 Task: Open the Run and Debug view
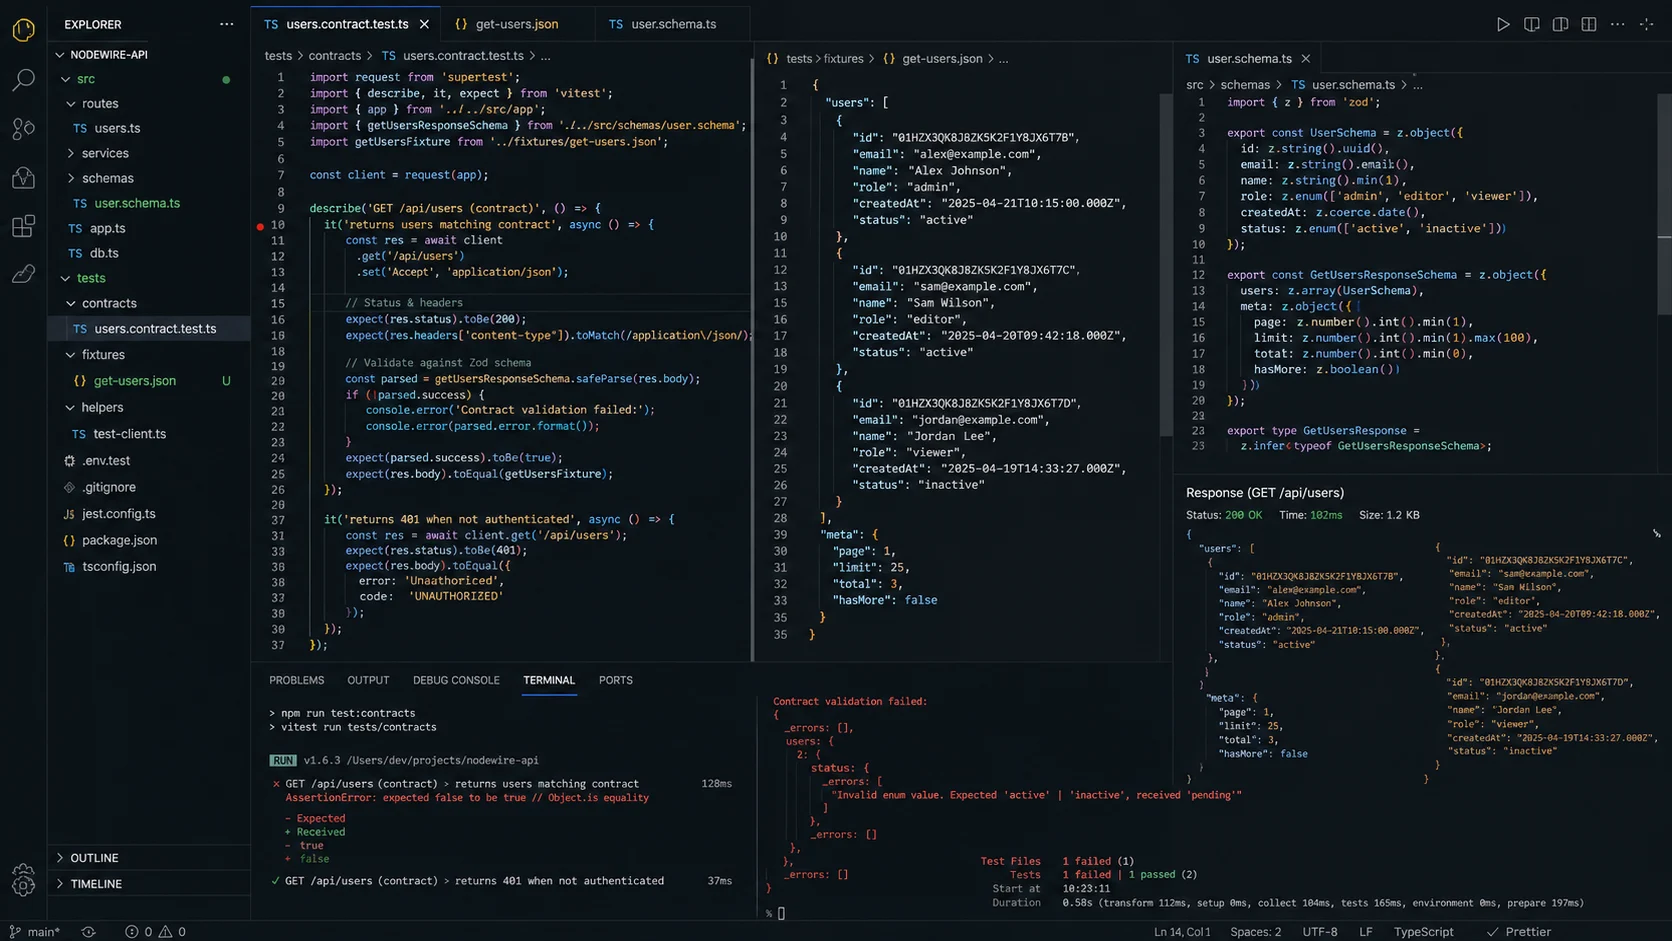[x=23, y=177]
